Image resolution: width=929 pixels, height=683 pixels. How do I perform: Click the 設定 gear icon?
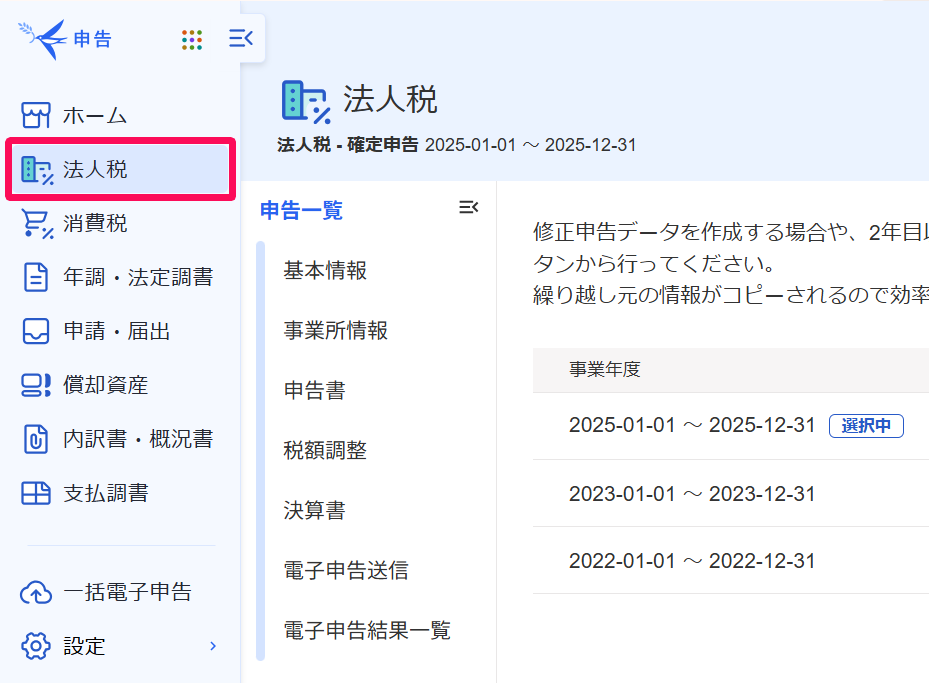pos(36,646)
